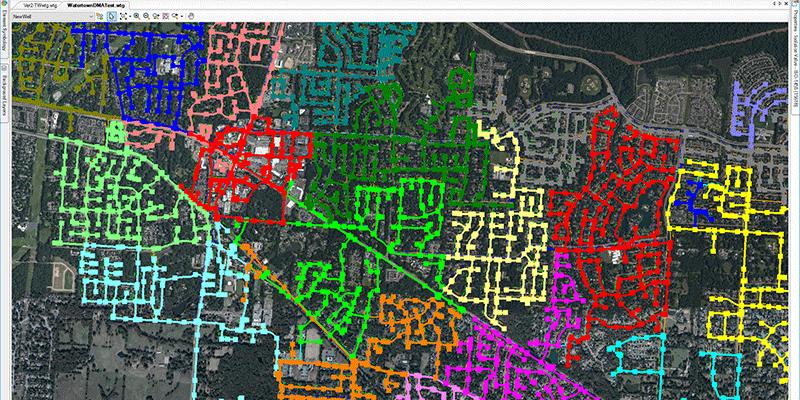Image resolution: width=800 pixels, height=400 pixels.
Task: Click the Zoom In magnifier icon
Action: click(x=136, y=17)
